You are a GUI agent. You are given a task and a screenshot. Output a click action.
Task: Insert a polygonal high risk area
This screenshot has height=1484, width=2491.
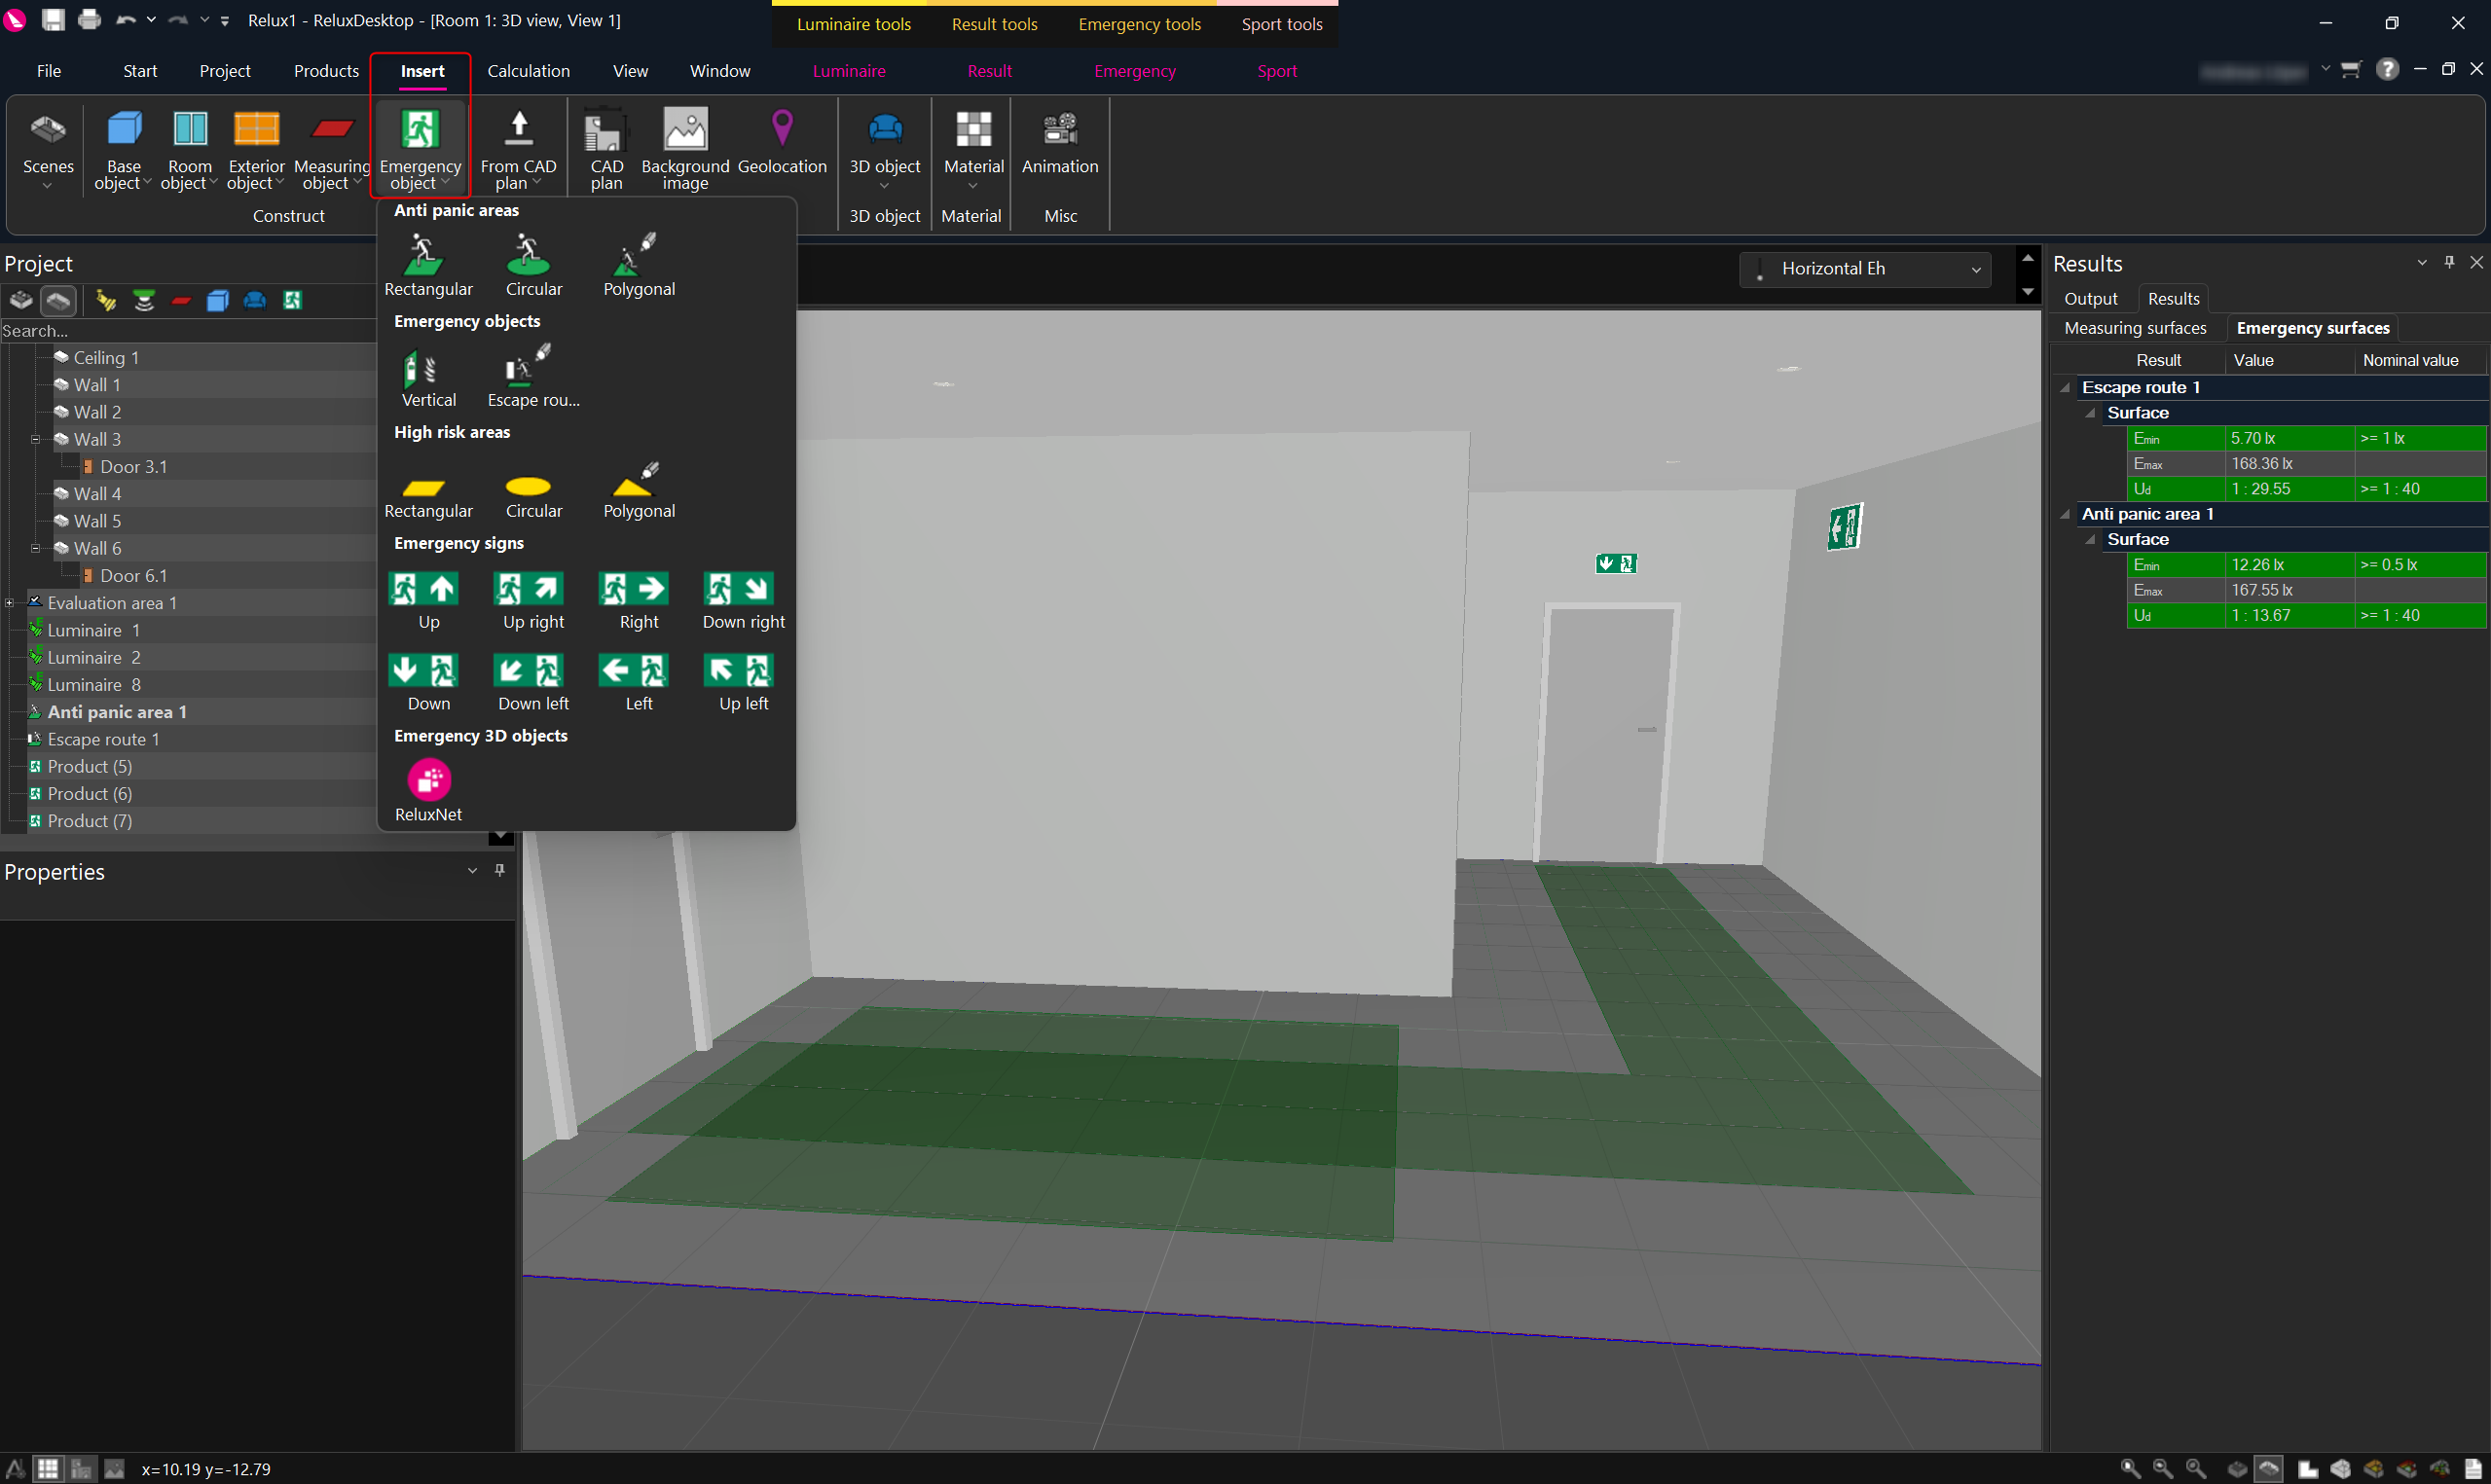tap(639, 489)
